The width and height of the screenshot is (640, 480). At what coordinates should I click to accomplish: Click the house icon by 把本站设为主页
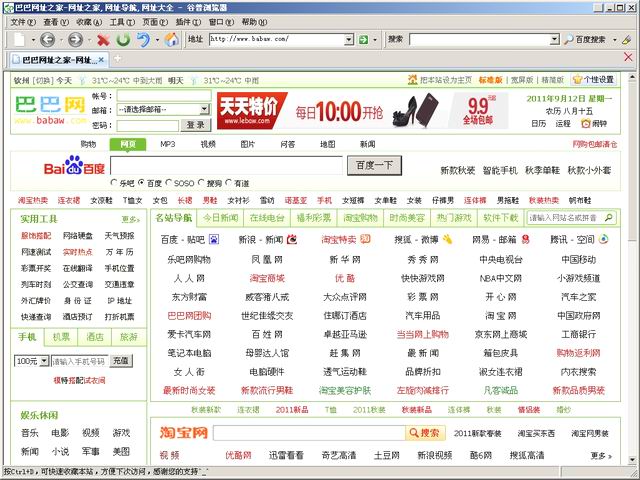tap(413, 80)
